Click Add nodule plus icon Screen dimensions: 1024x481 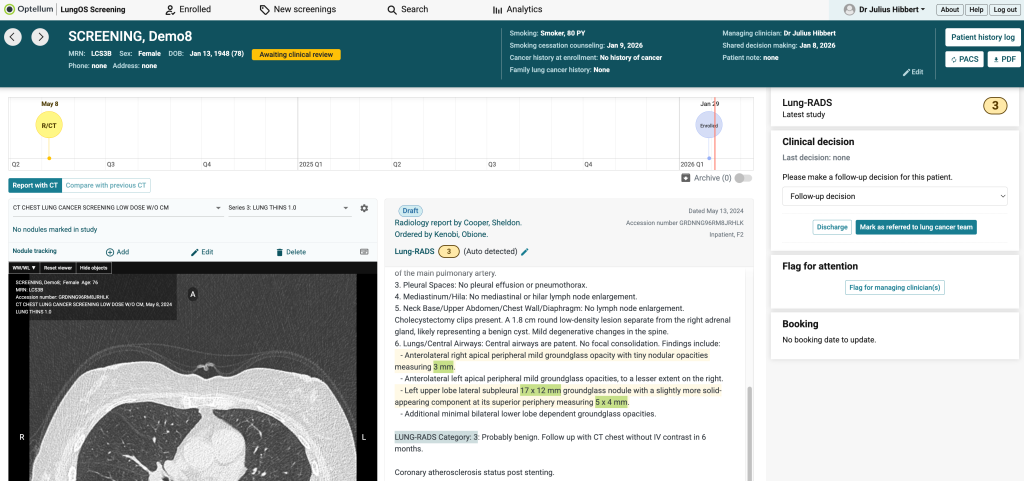click(x=110, y=252)
